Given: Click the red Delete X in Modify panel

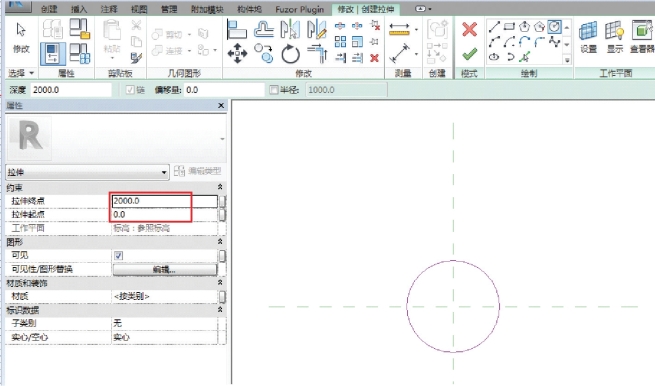Looking at the screenshot, I should coord(375,58).
